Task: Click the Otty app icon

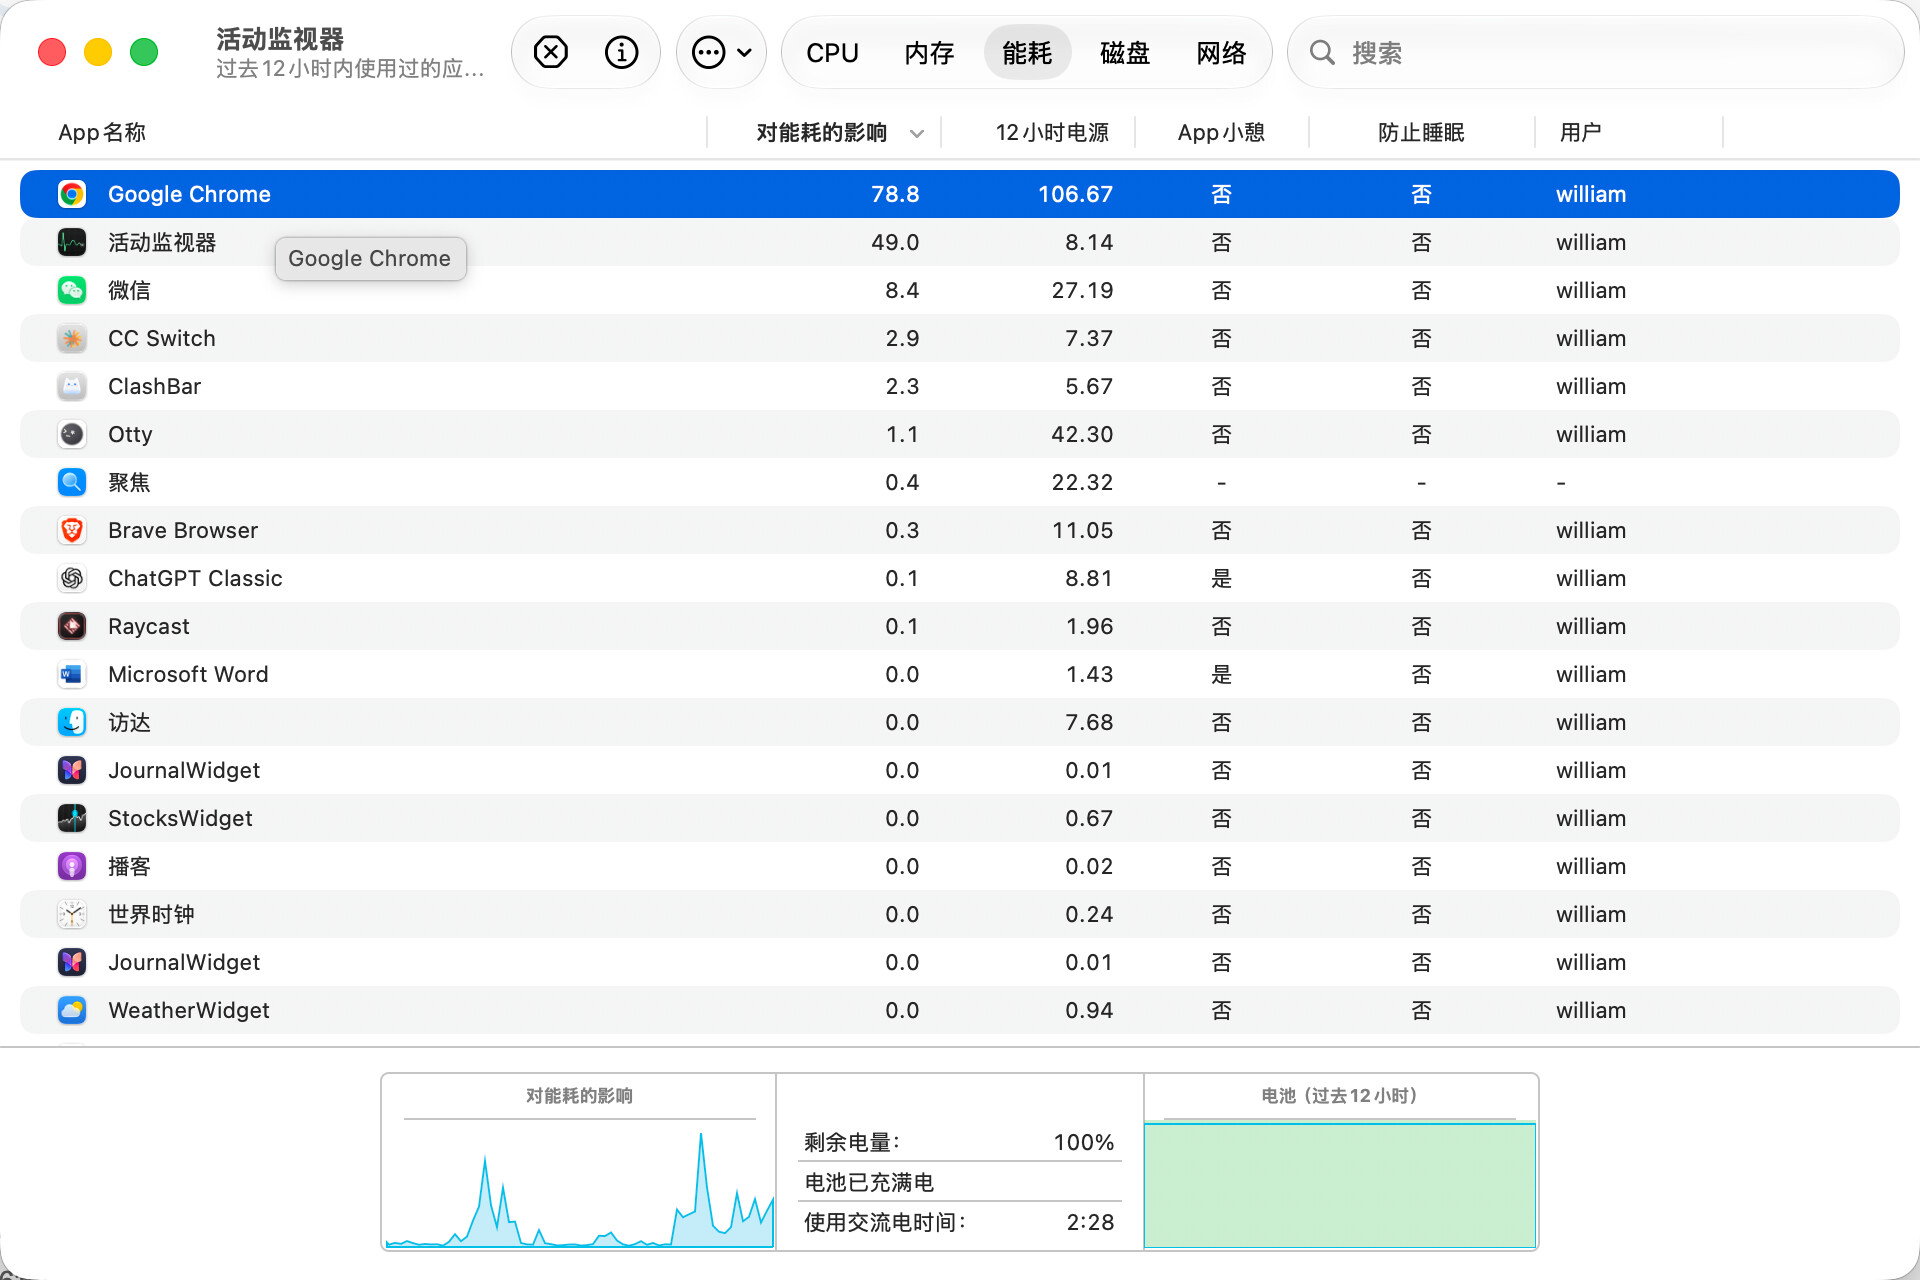Action: [72, 434]
